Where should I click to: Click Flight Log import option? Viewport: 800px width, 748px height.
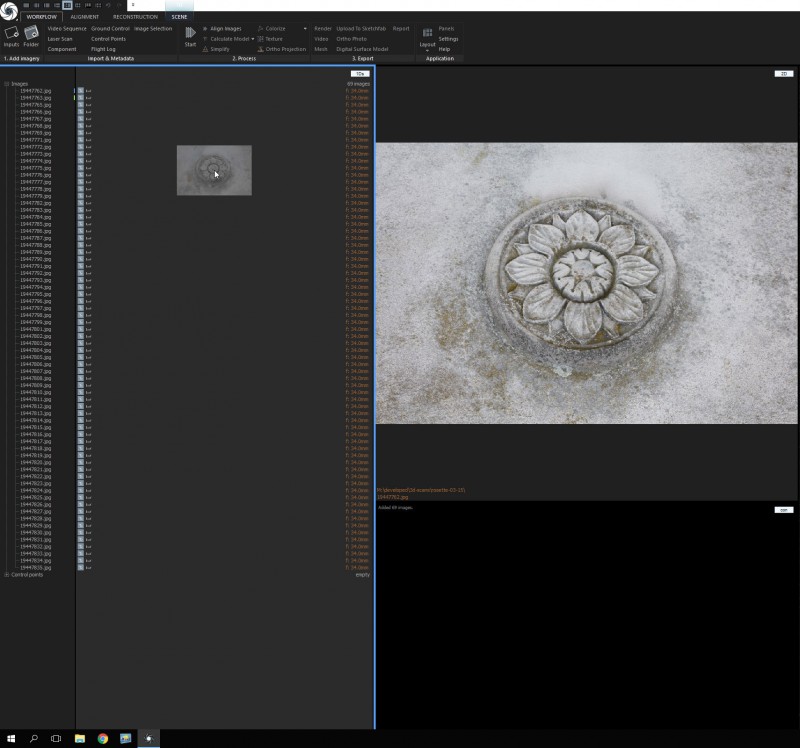coord(103,49)
